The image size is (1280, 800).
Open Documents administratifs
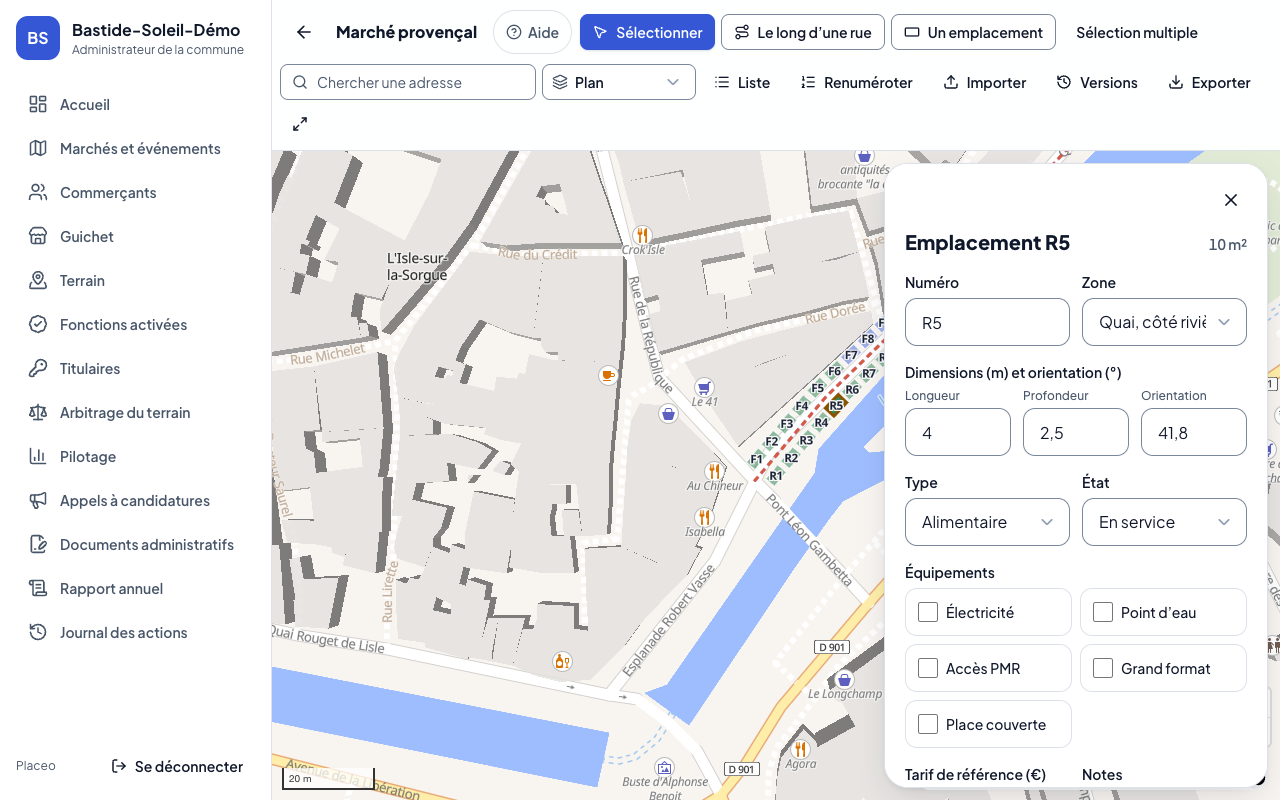(135, 544)
